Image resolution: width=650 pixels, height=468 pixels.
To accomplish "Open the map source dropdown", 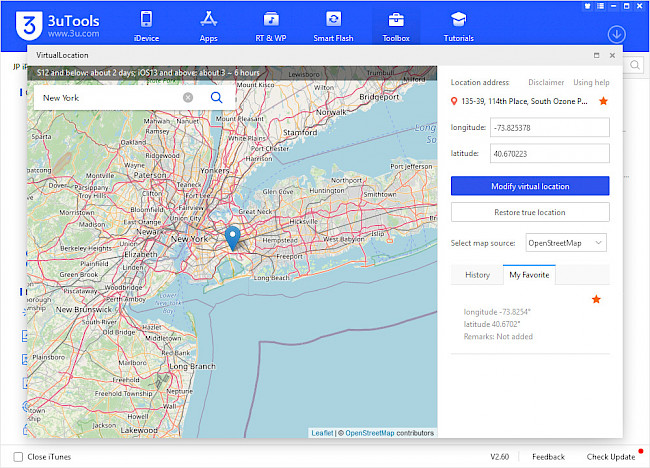I will (x=566, y=243).
